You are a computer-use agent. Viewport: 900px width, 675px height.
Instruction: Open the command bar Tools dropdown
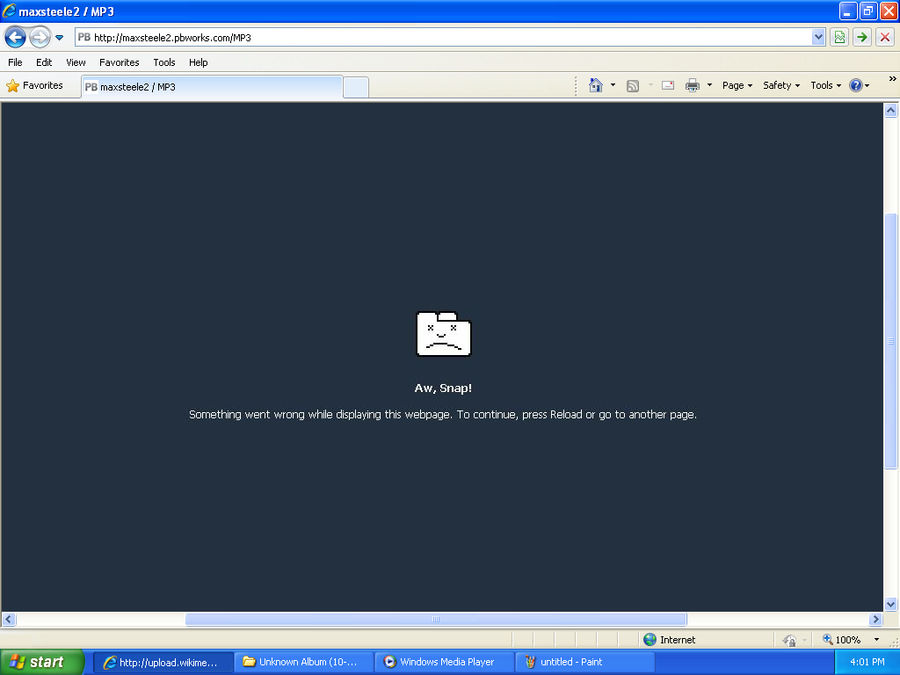point(826,86)
